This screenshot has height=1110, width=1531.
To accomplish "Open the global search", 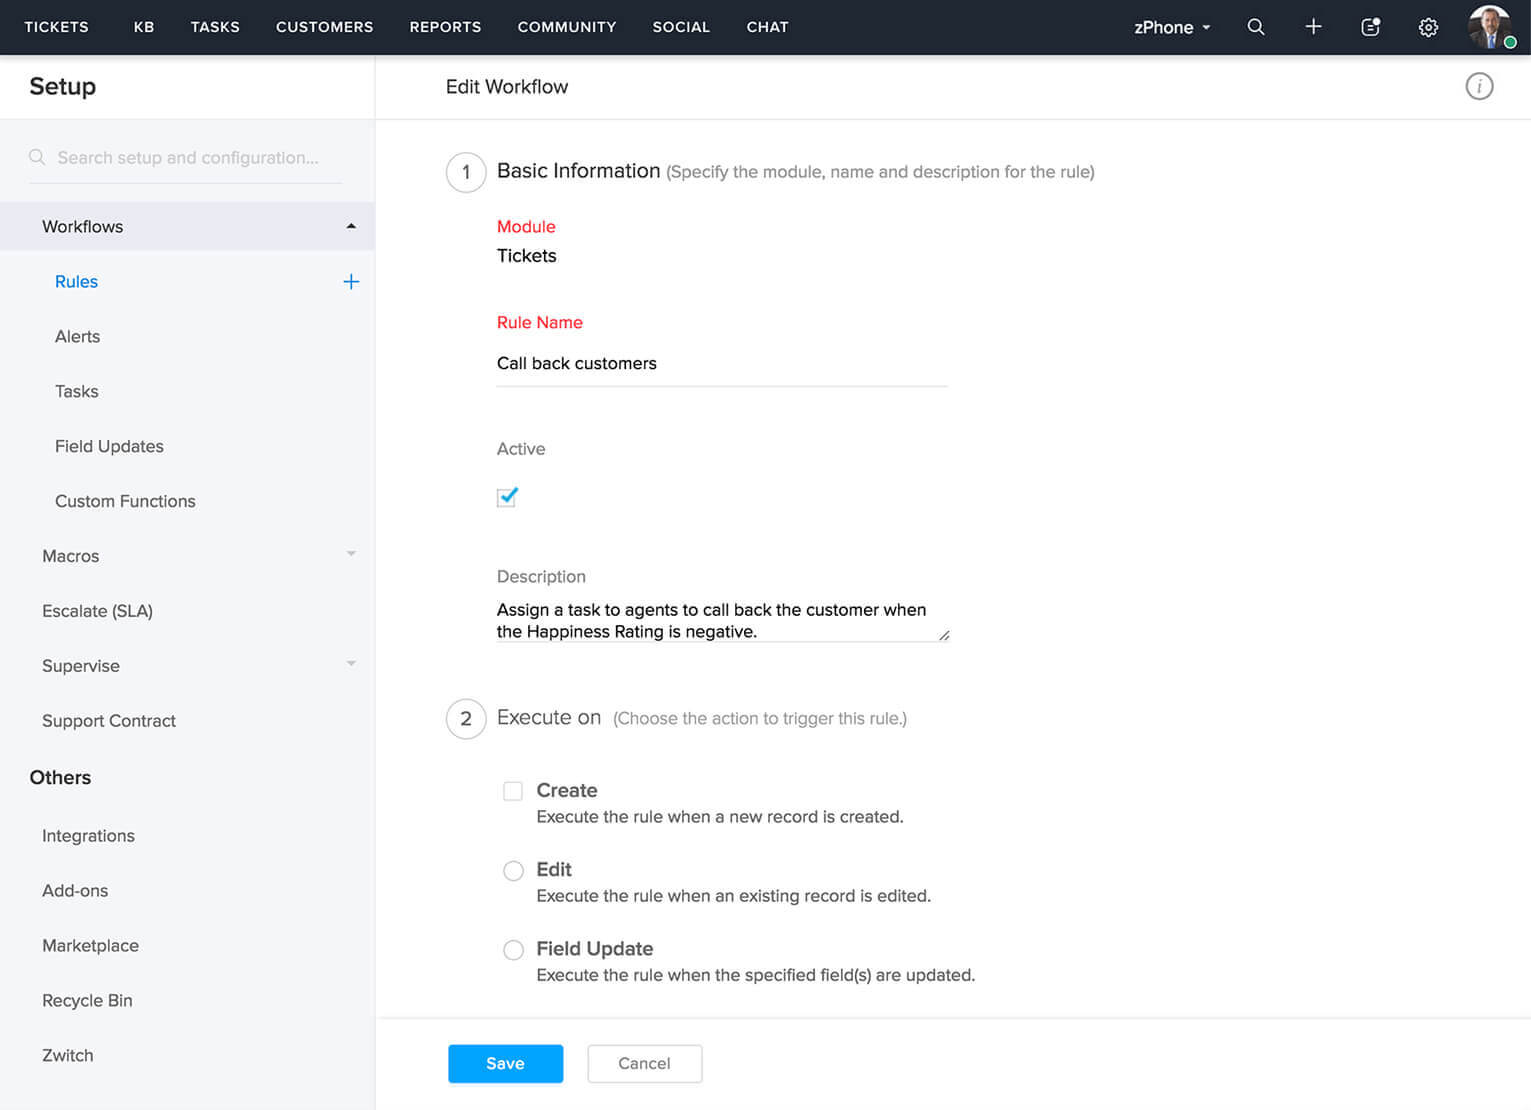I will (x=1255, y=27).
